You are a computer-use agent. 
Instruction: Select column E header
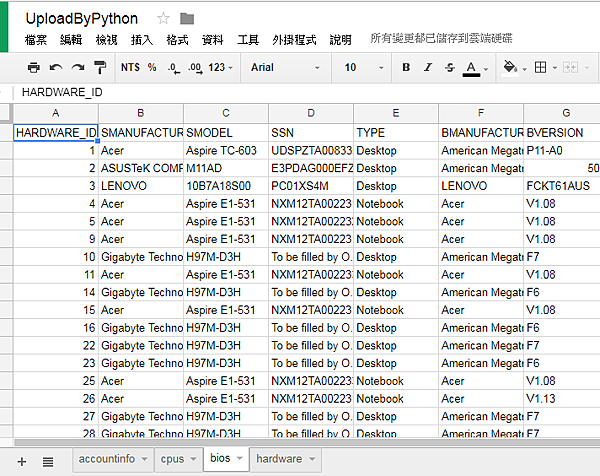click(x=396, y=113)
